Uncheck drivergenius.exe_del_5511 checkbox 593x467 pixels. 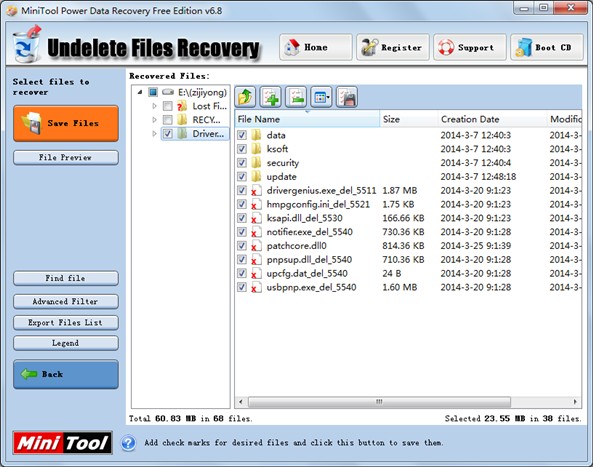coord(242,190)
